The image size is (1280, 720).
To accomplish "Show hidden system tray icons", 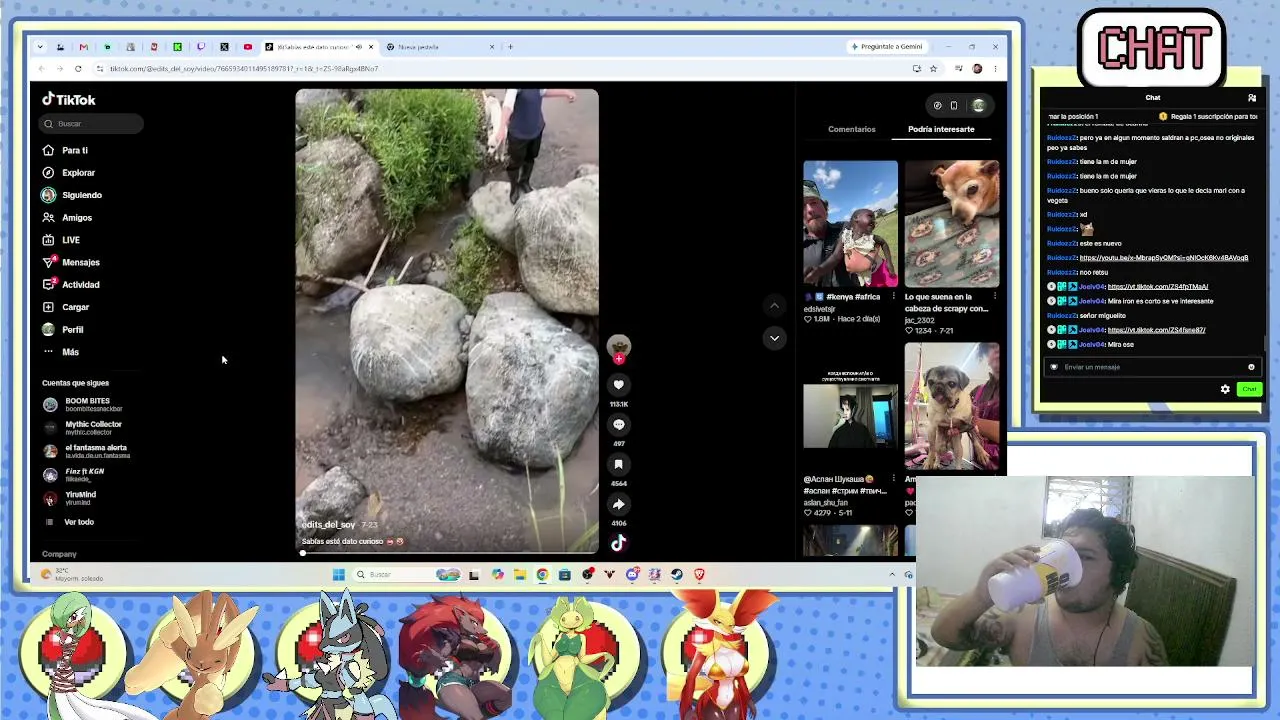I will (x=892, y=574).
